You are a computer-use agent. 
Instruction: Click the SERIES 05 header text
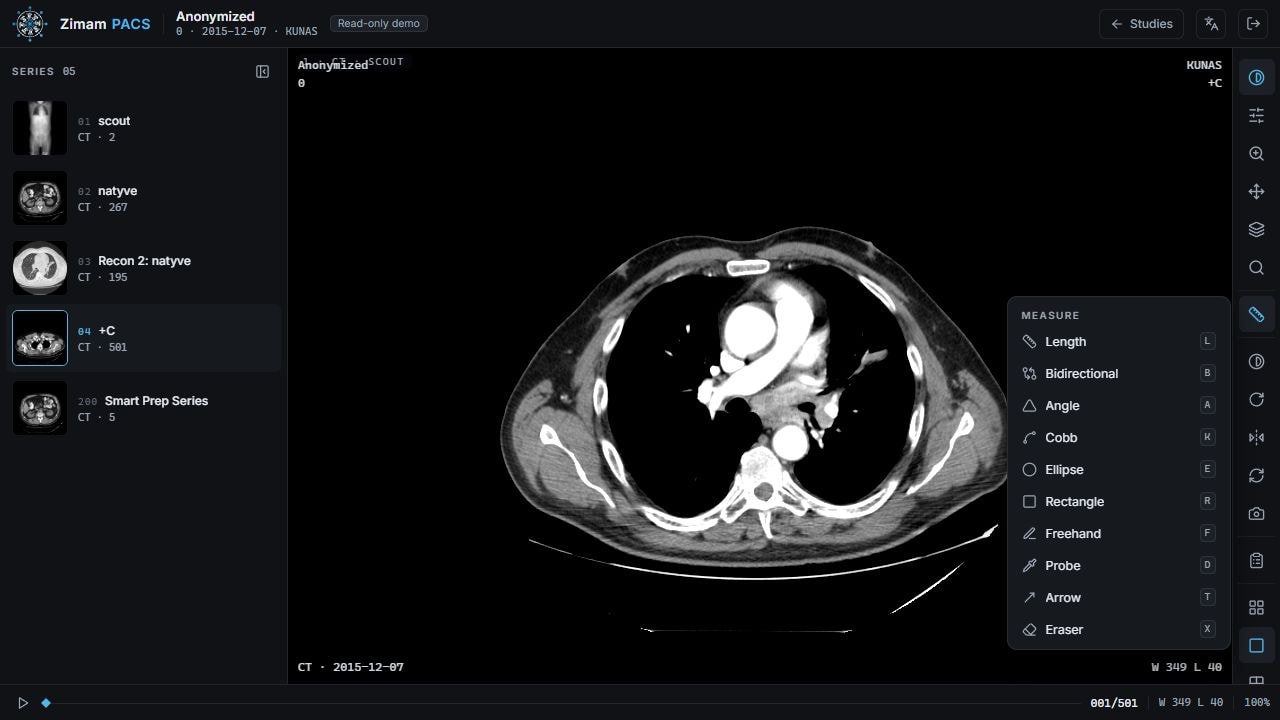tap(44, 72)
